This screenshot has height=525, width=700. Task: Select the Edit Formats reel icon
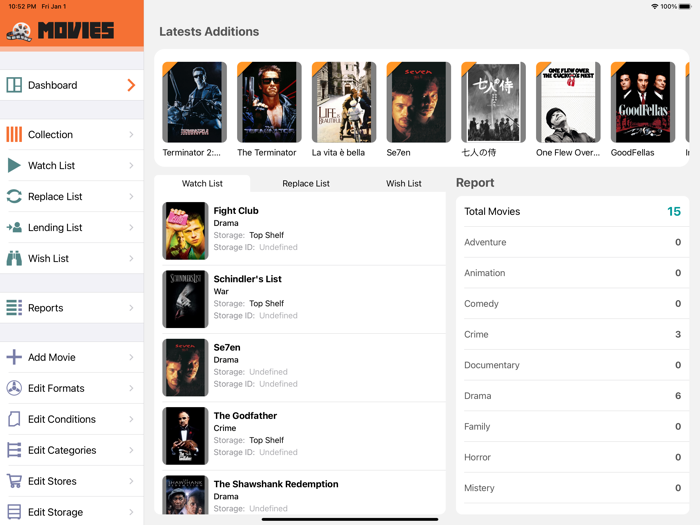point(14,388)
